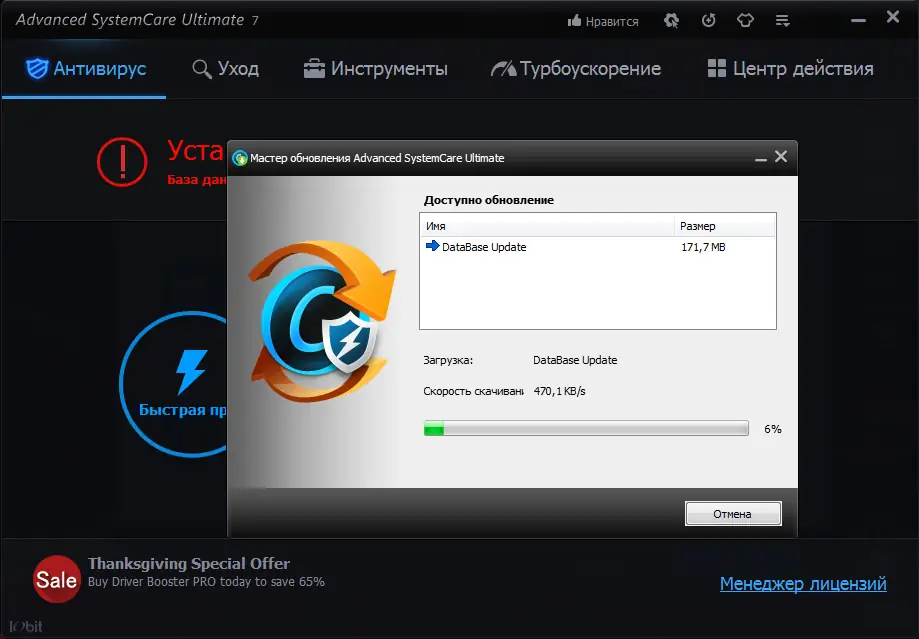919x639 pixels.
Task: Click the Размер column header
Action: (x=725, y=226)
